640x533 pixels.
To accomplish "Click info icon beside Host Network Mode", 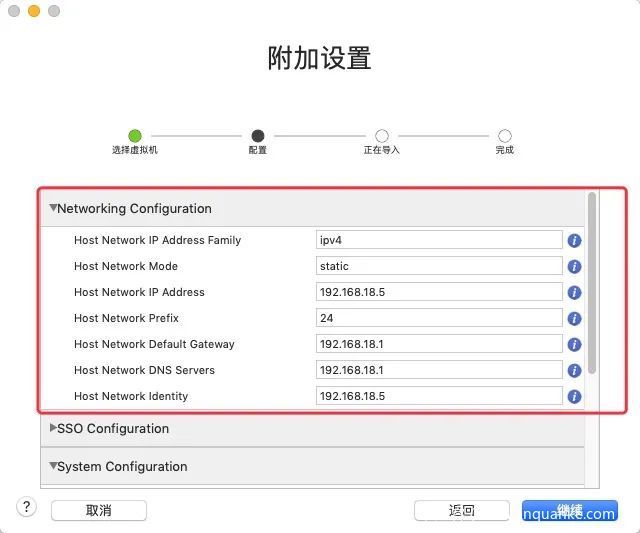I will [574, 266].
